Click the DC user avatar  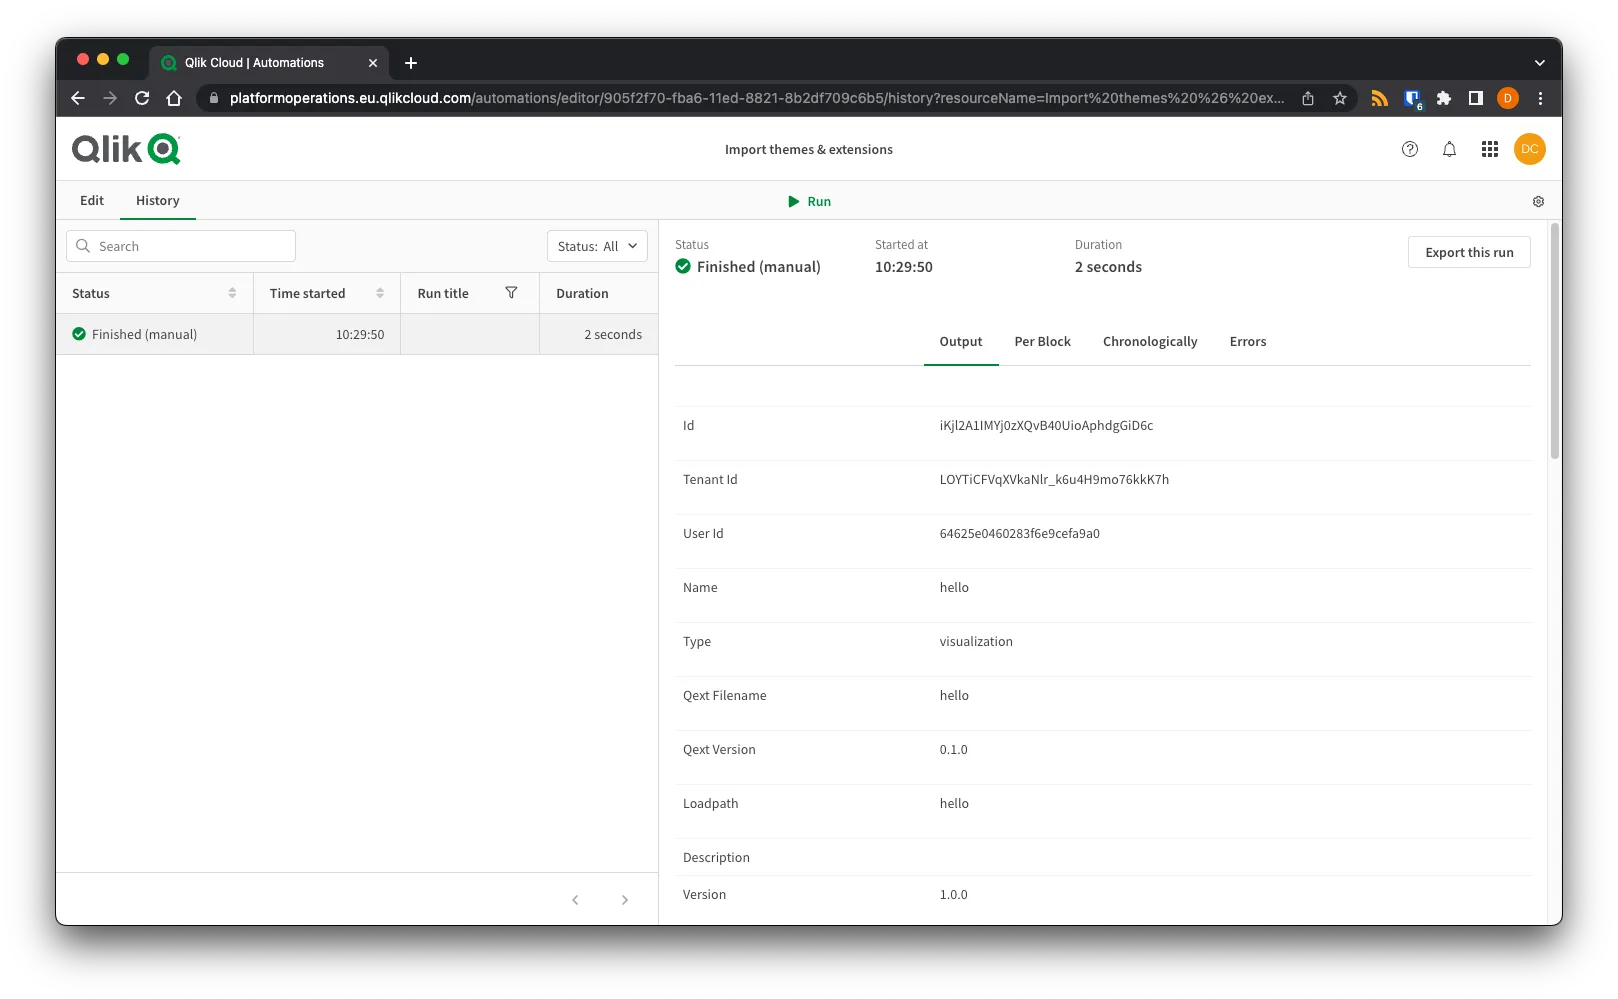(1529, 148)
